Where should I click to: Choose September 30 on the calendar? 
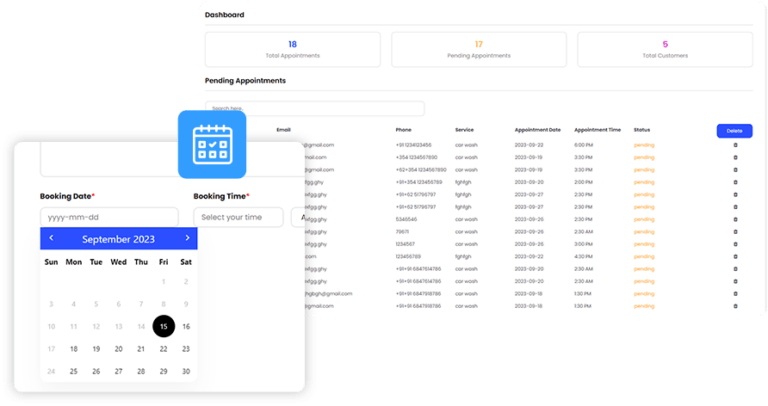pyautogui.click(x=186, y=371)
